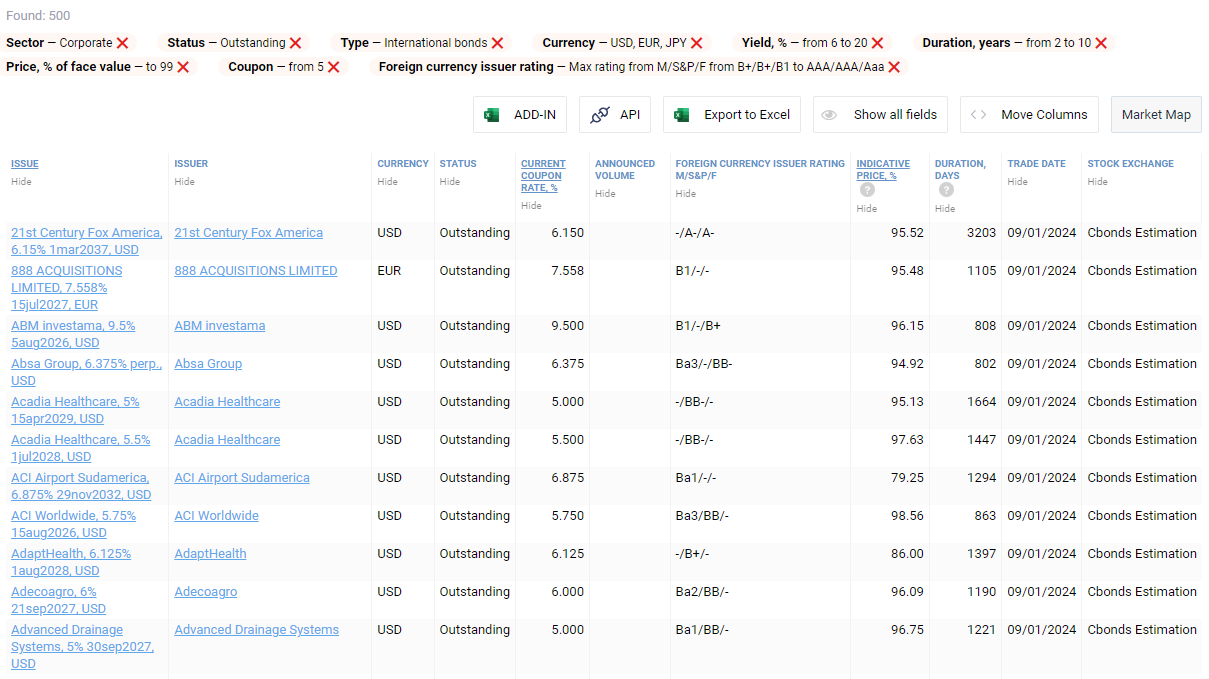Switch to Market Map view

(1156, 114)
